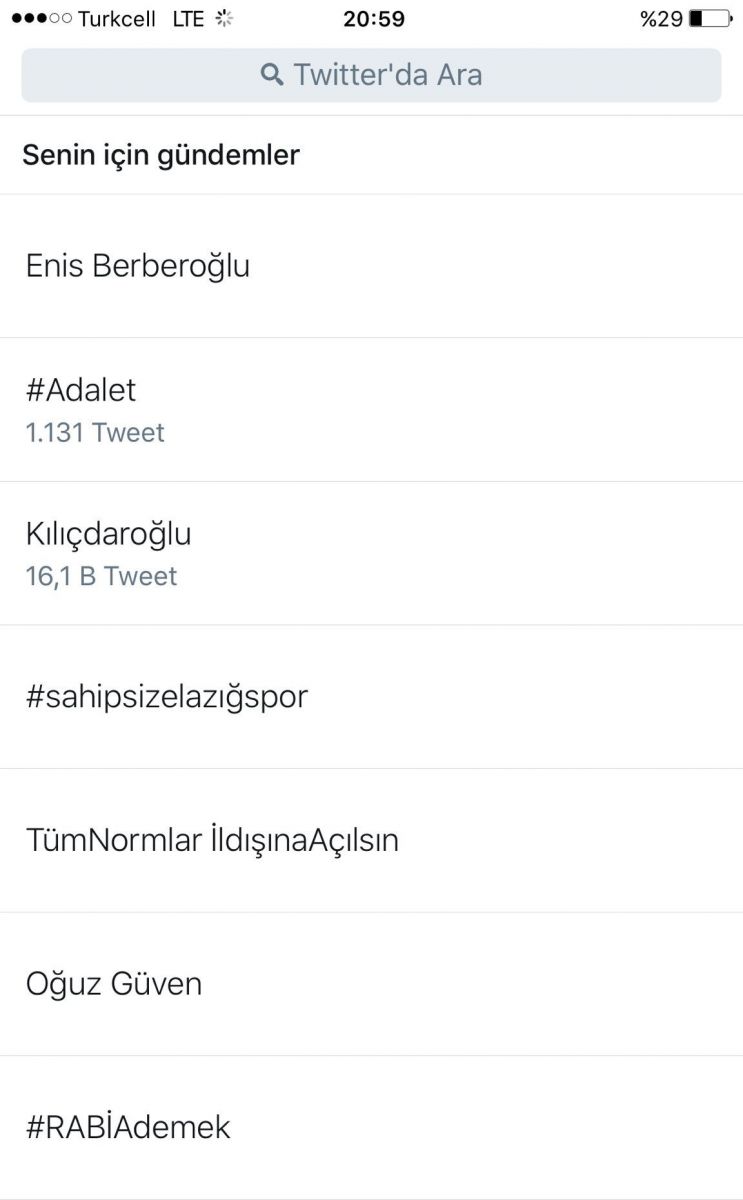Viewport: 743px width, 1200px height.
Task: View the #sahipsizelazığspor trend
Action: [167, 697]
